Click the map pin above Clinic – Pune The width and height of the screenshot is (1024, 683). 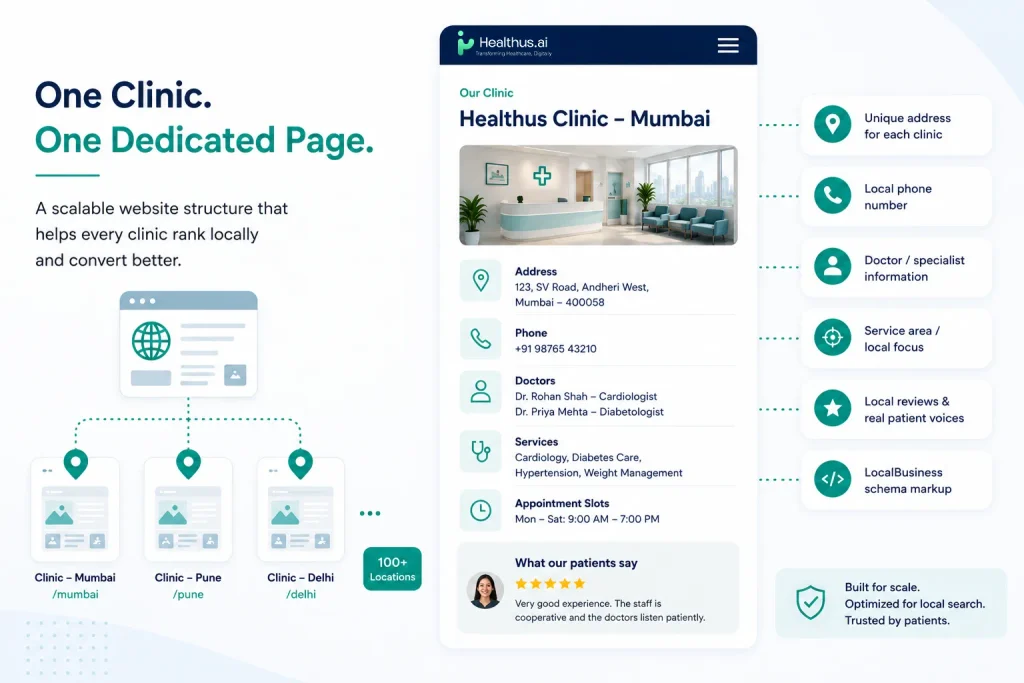point(188,464)
